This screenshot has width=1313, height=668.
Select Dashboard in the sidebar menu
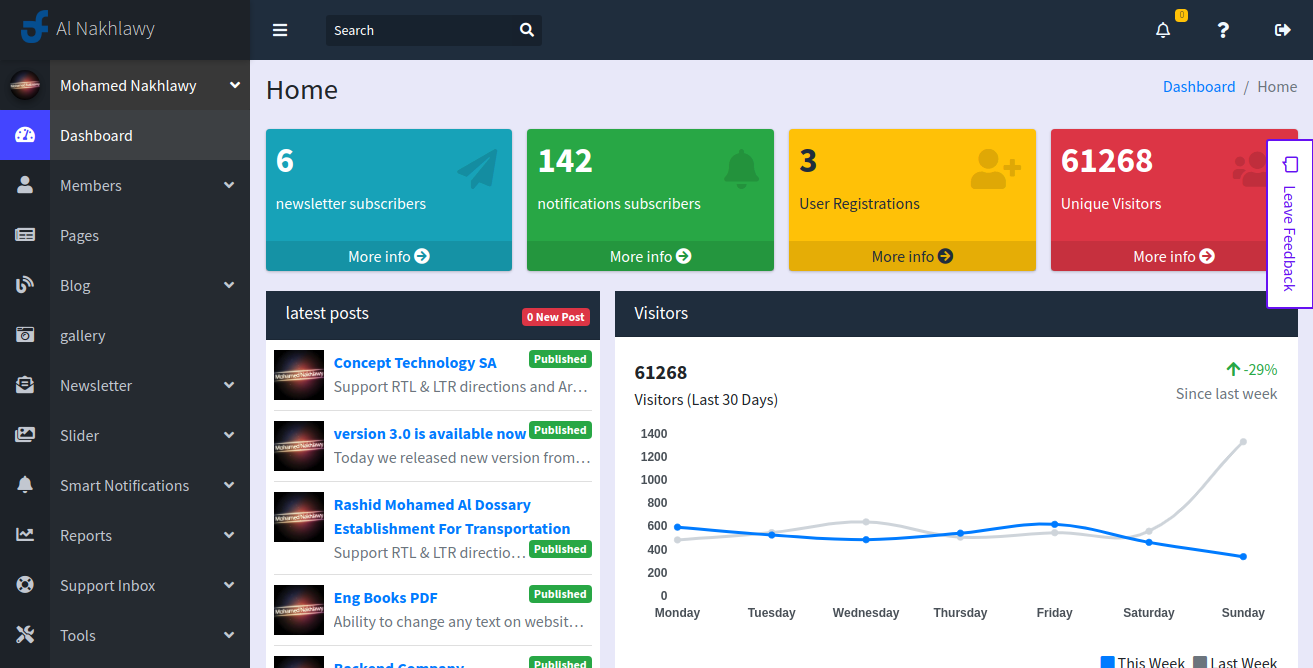click(x=96, y=135)
